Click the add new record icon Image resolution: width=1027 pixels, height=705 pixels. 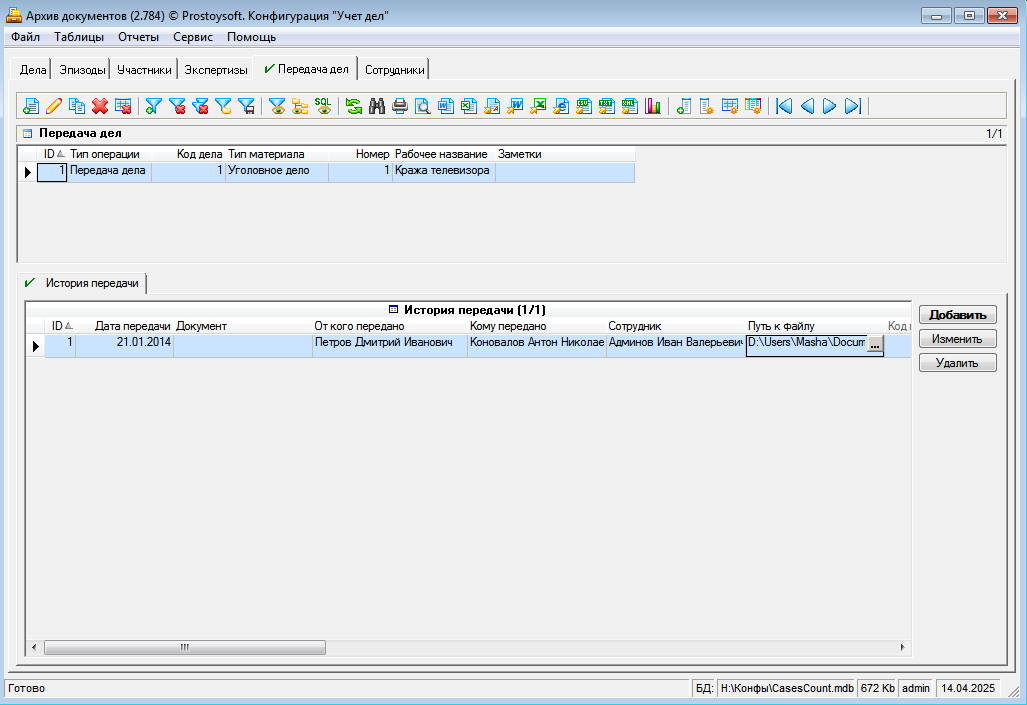(x=31, y=106)
